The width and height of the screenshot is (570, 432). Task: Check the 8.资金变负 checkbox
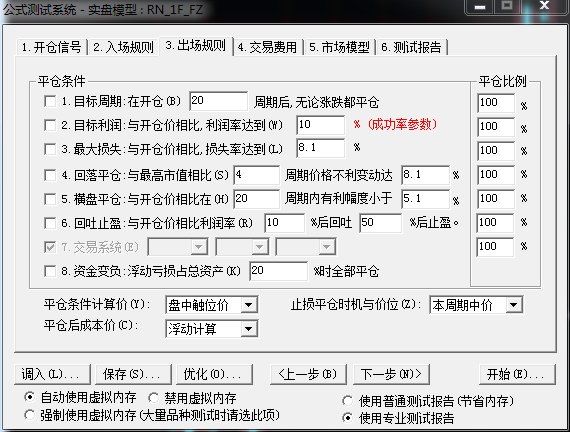[x=50, y=271]
